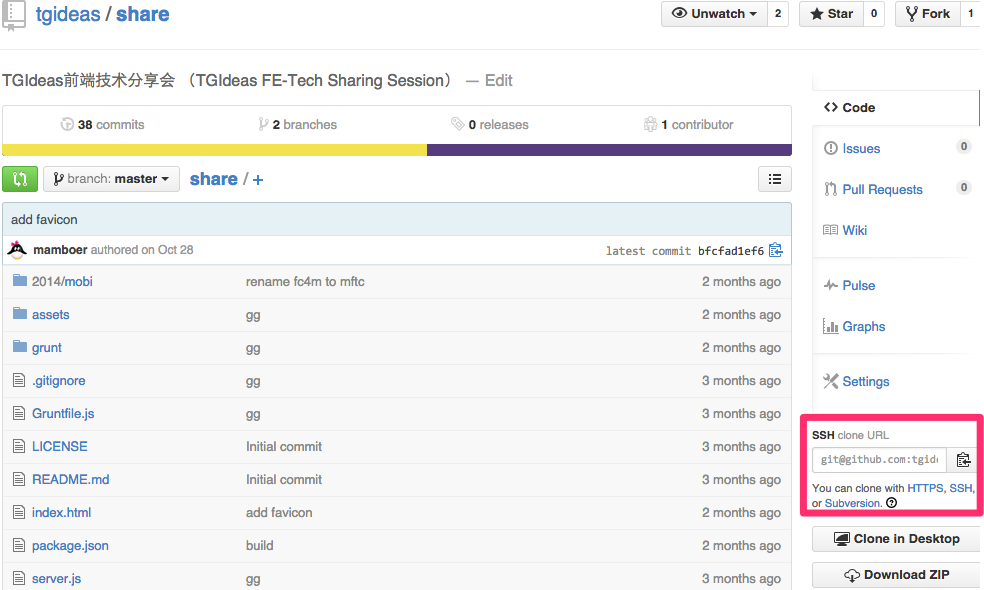Click the yellow language bar segment
The width and height of the screenshot is (984, 590).
pos(215,150)
